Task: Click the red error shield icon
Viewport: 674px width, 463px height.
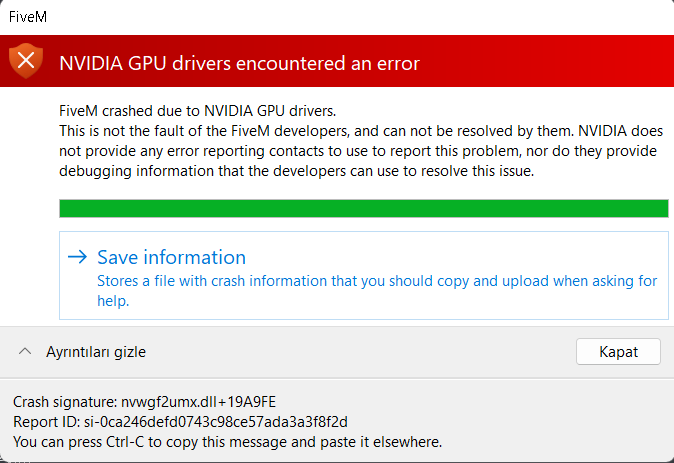Action: tap(26, 61)
